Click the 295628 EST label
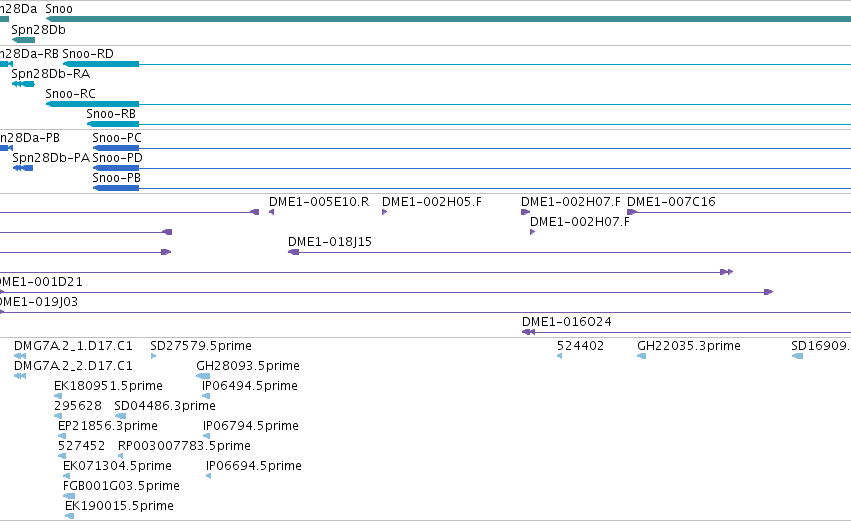The image size is (851, 521). click(x=78, y=406)
